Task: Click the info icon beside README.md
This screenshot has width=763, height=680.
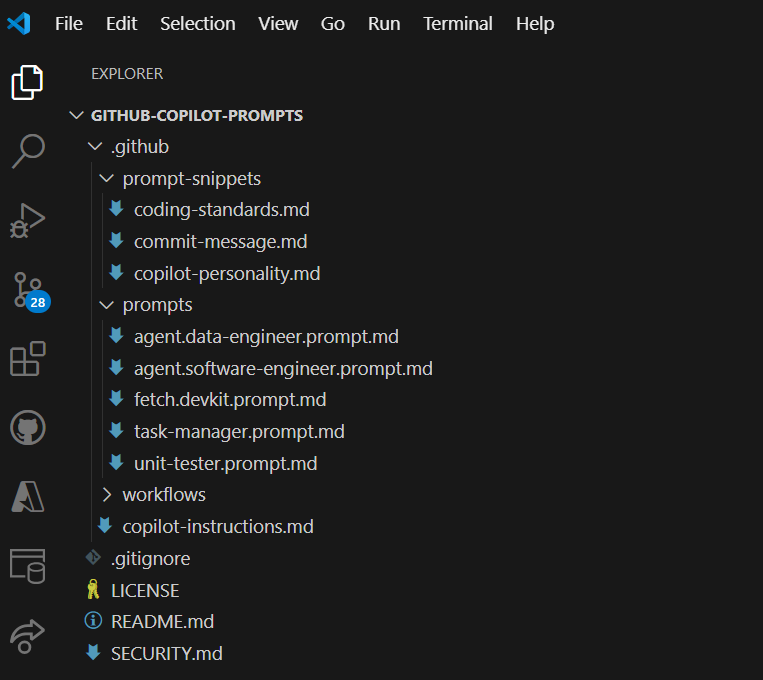Action: tap(93, 621)
